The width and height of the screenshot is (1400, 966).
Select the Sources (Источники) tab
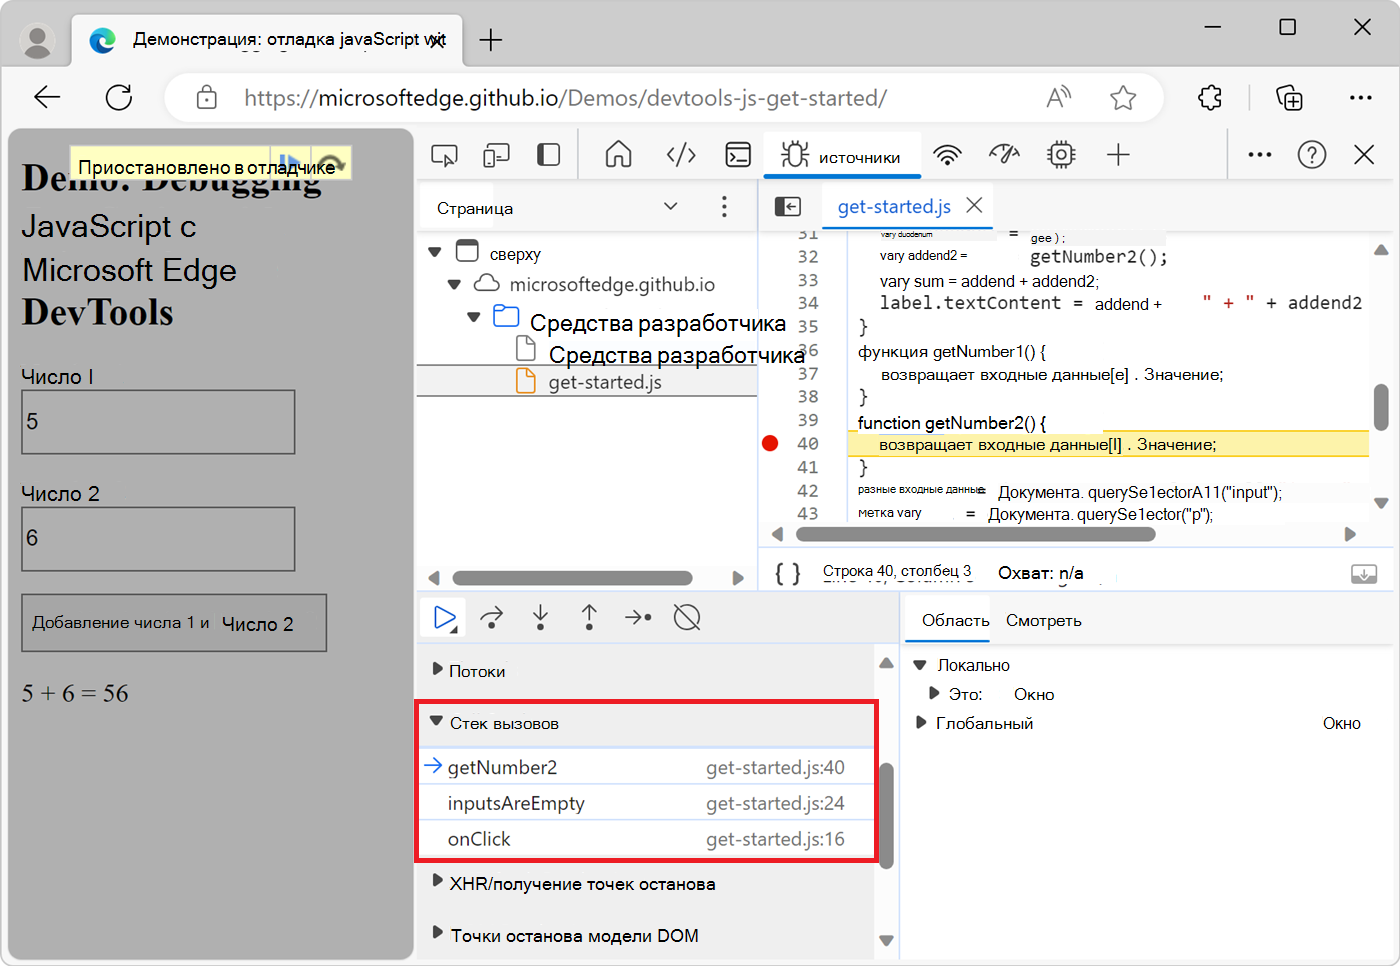[x=842, y=156]
